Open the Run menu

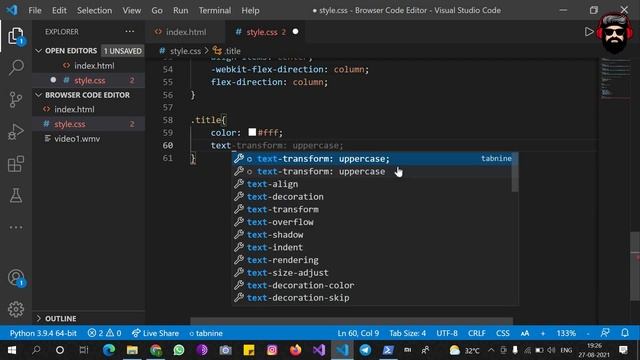point(180,10)
